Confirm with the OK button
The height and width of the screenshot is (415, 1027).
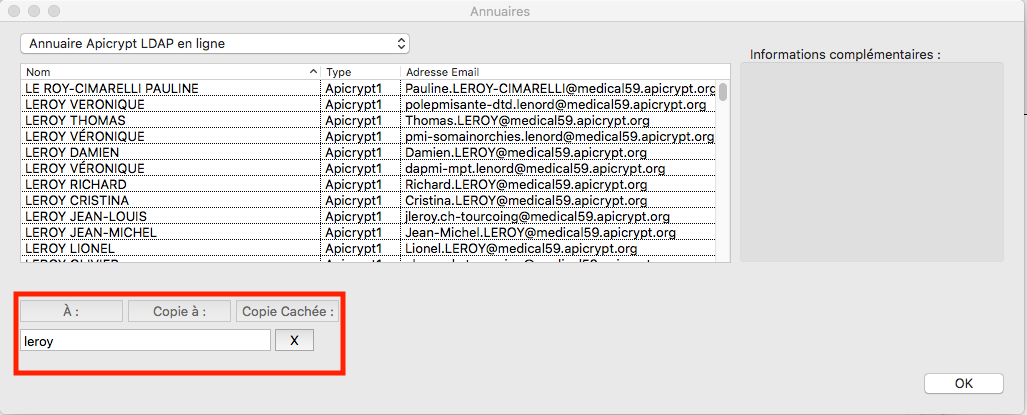[x=963, y=384]
